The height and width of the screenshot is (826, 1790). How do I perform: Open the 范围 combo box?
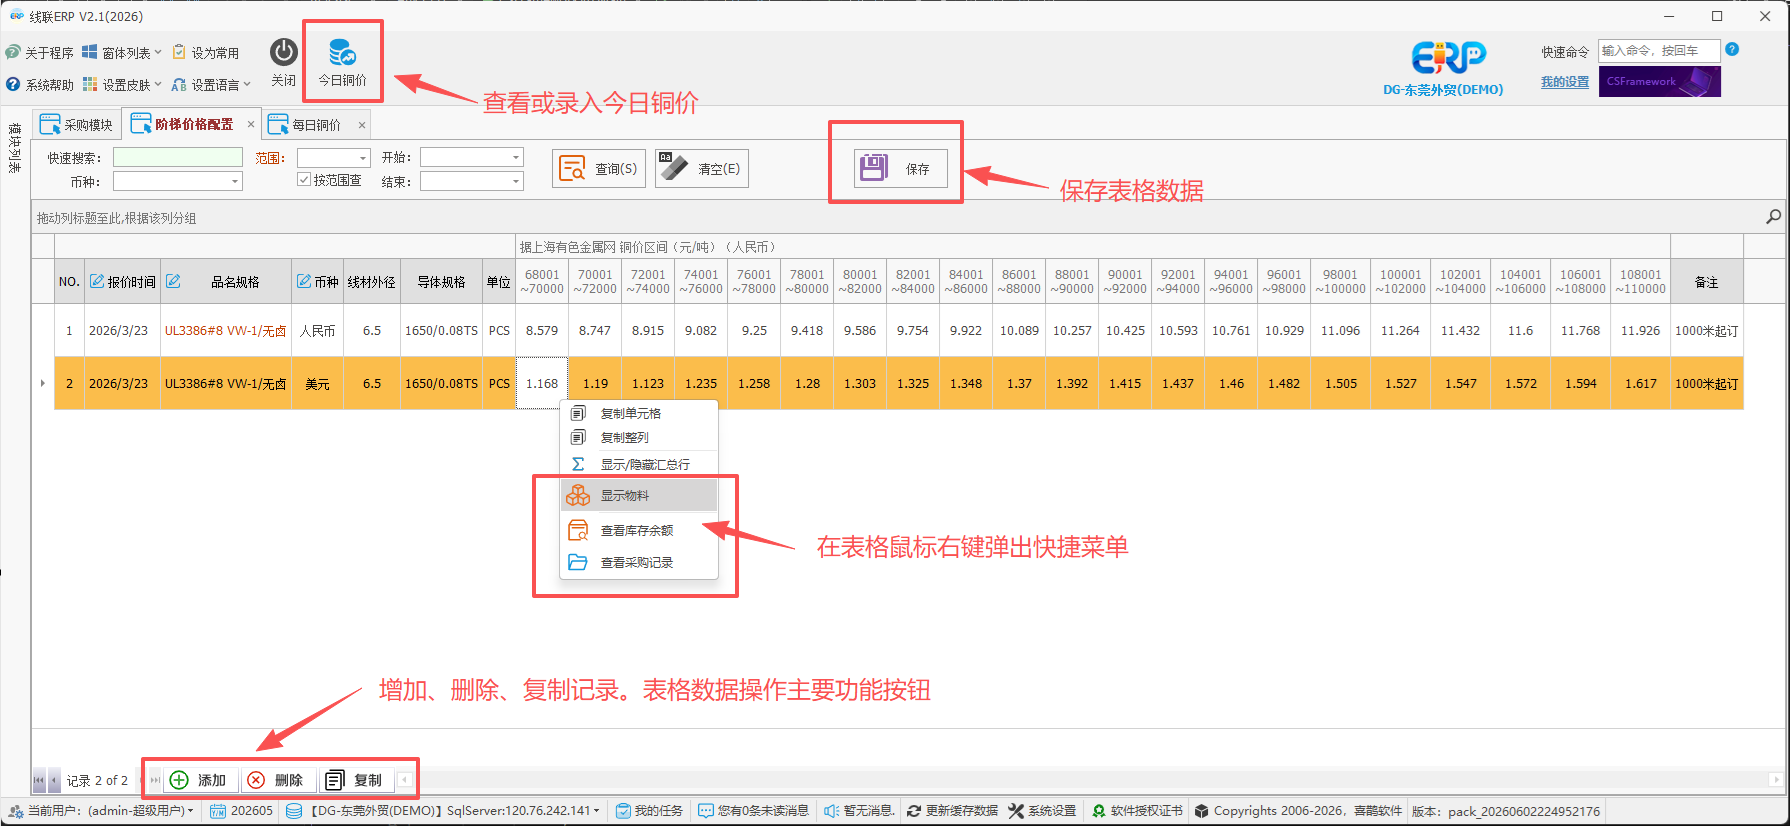[334, 158]
